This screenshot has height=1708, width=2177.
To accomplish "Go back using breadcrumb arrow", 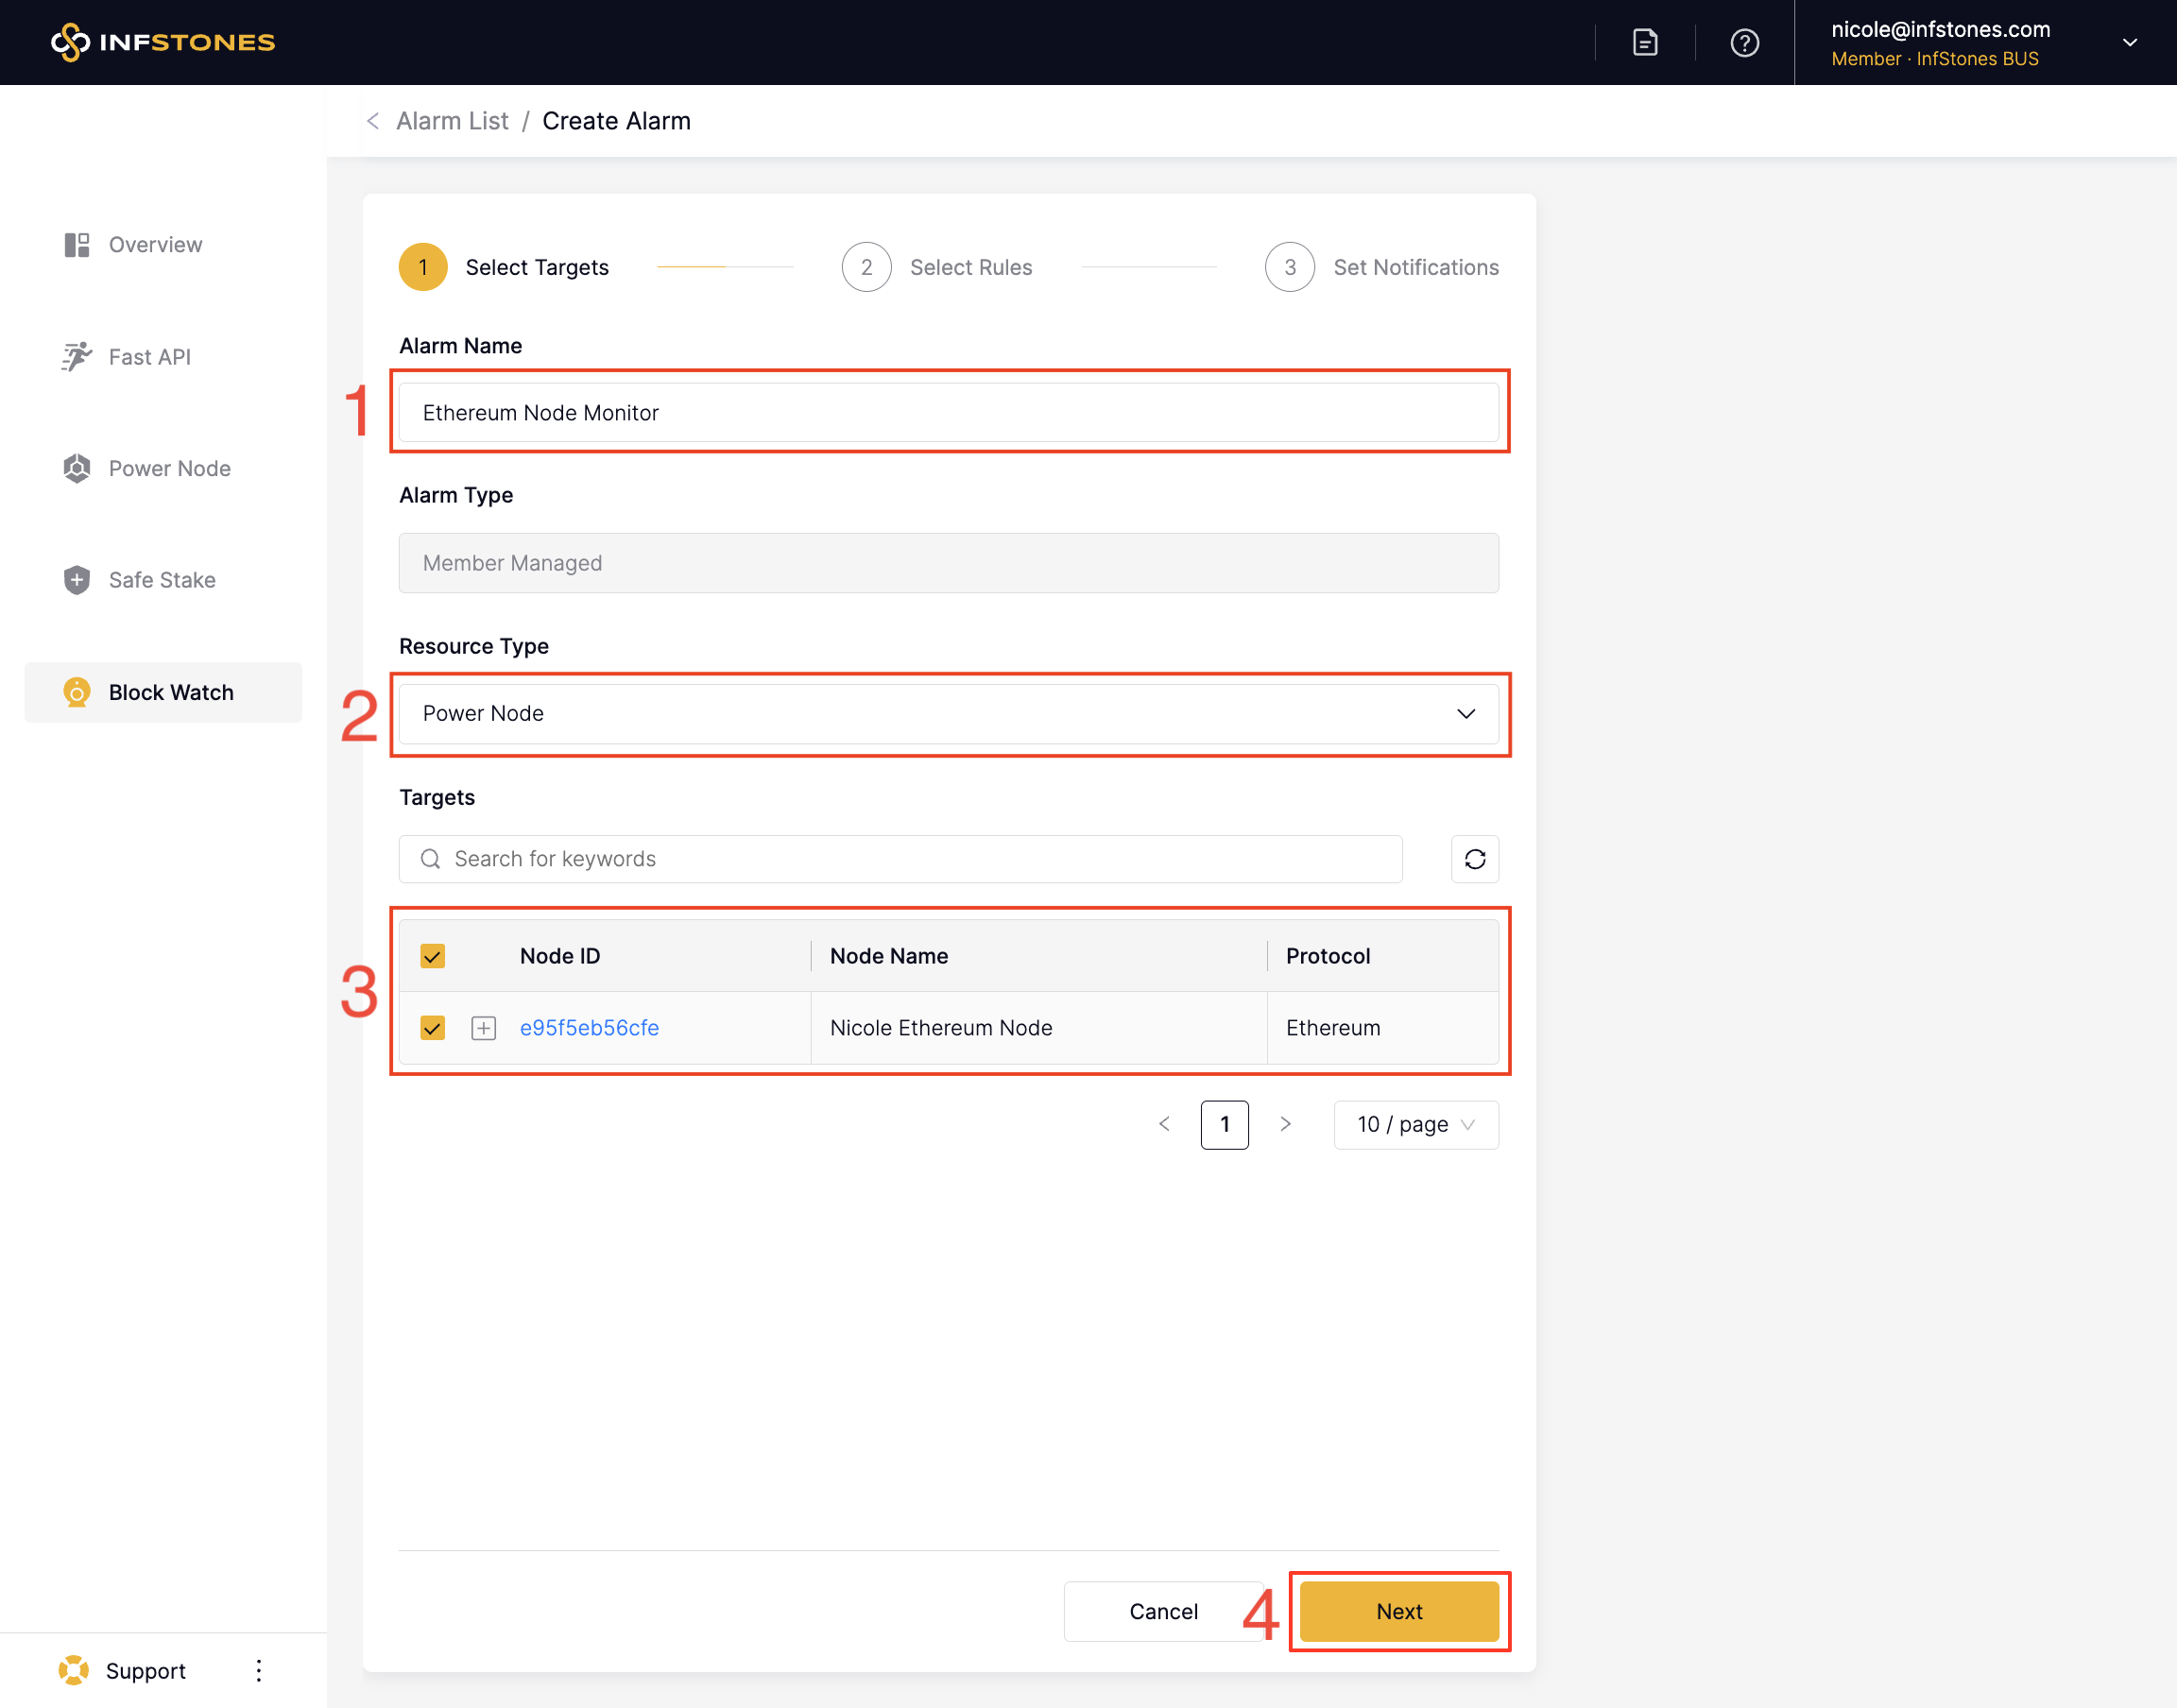I will click(x=373, y=121).
